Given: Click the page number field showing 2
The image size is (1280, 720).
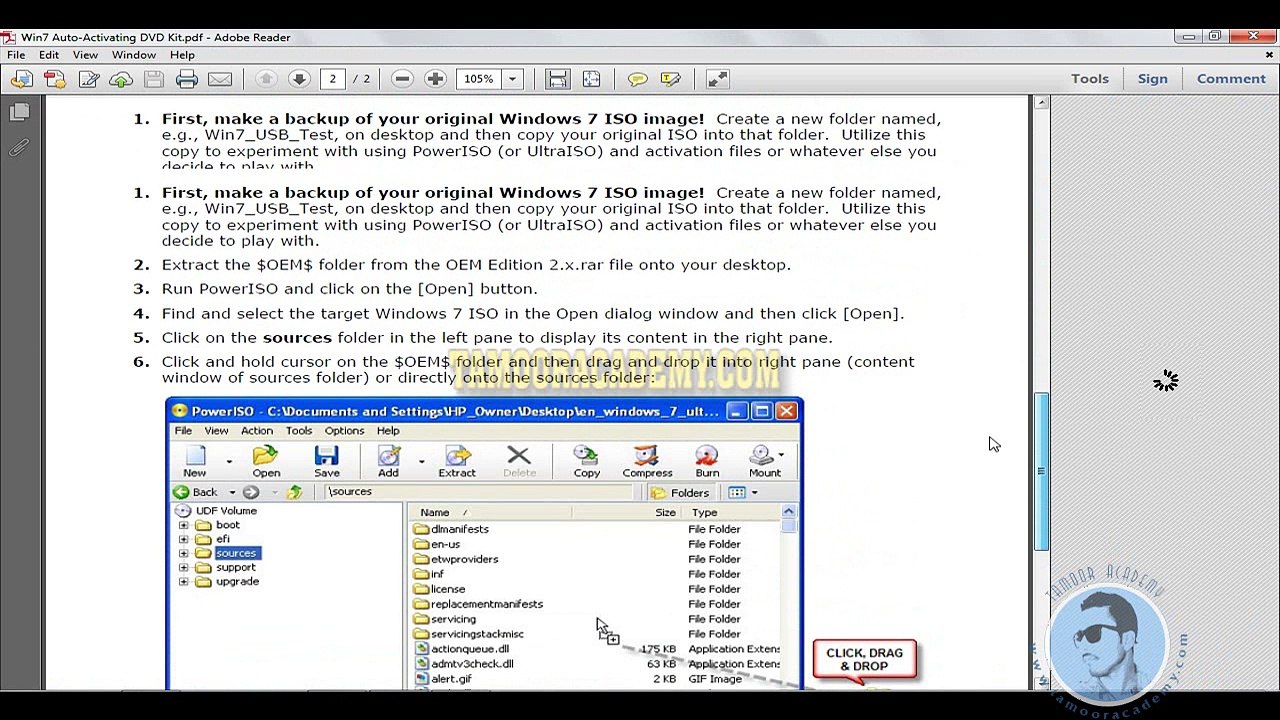Looking at the screenshot, I should point(333,79).
